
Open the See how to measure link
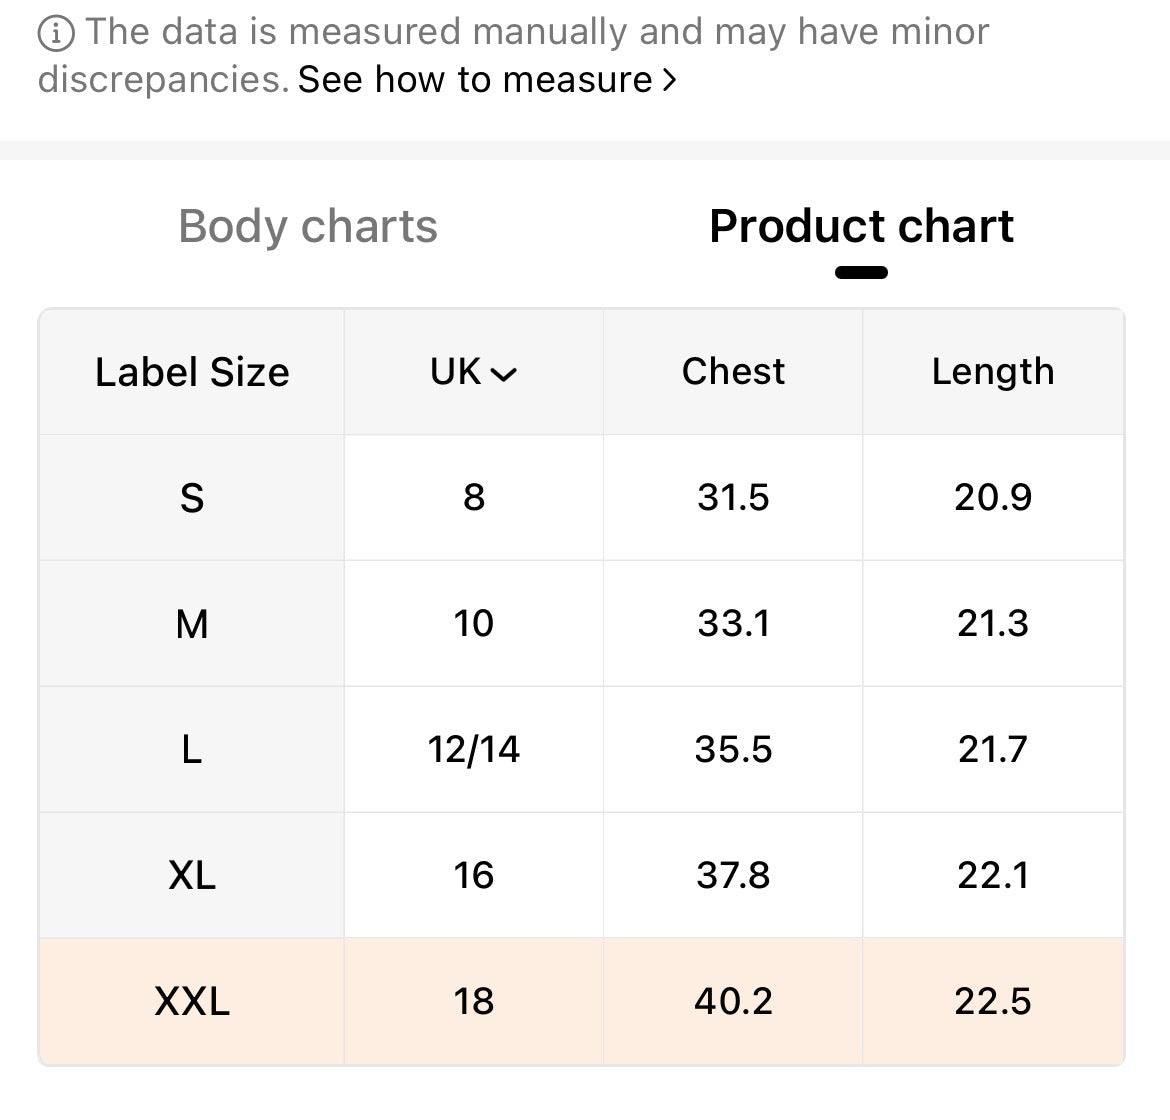click(x=475, y=80)
